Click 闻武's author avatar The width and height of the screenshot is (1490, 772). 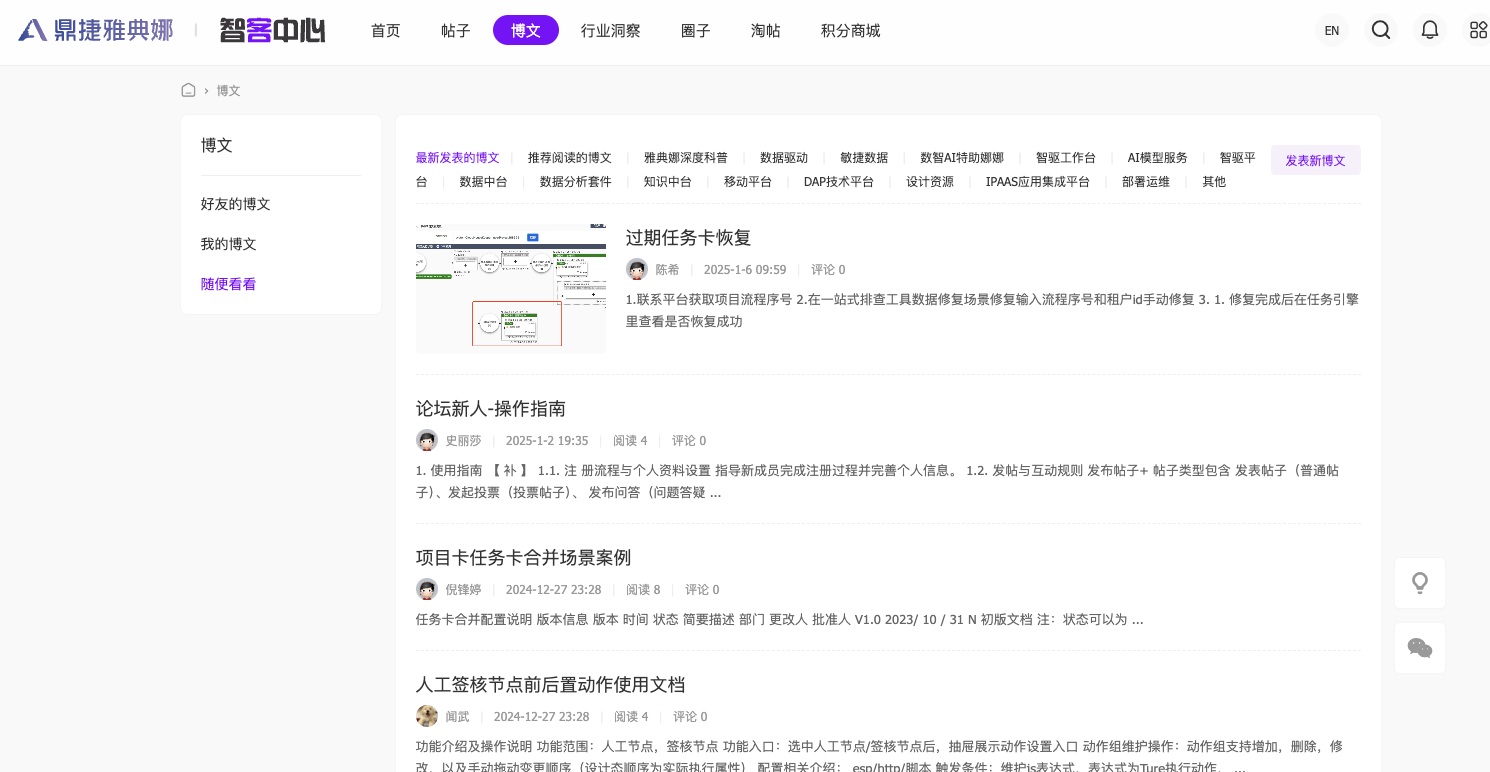[427, 716]
